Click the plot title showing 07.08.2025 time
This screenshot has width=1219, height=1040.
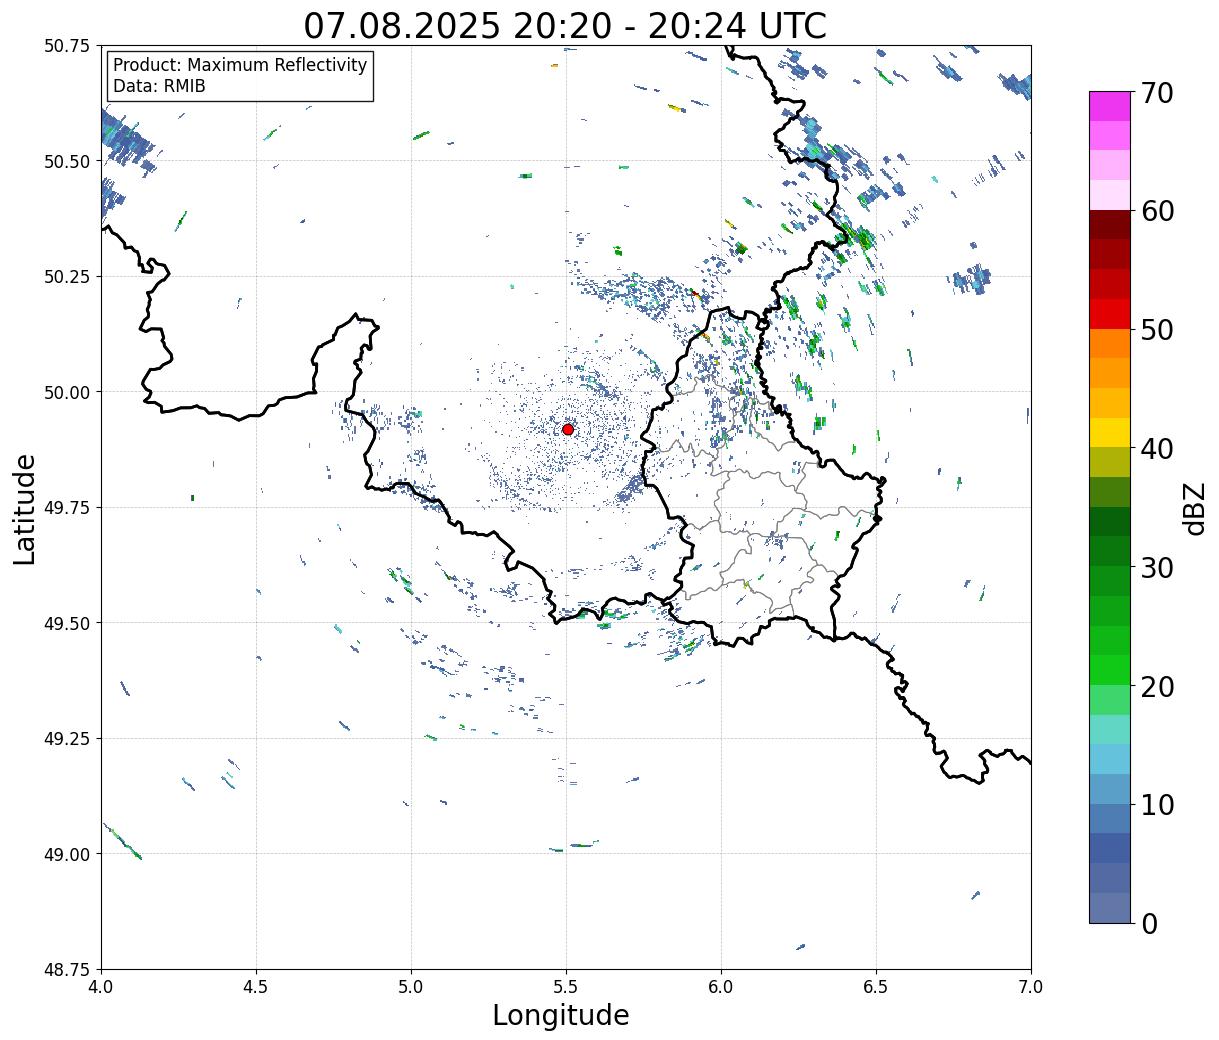565,25
